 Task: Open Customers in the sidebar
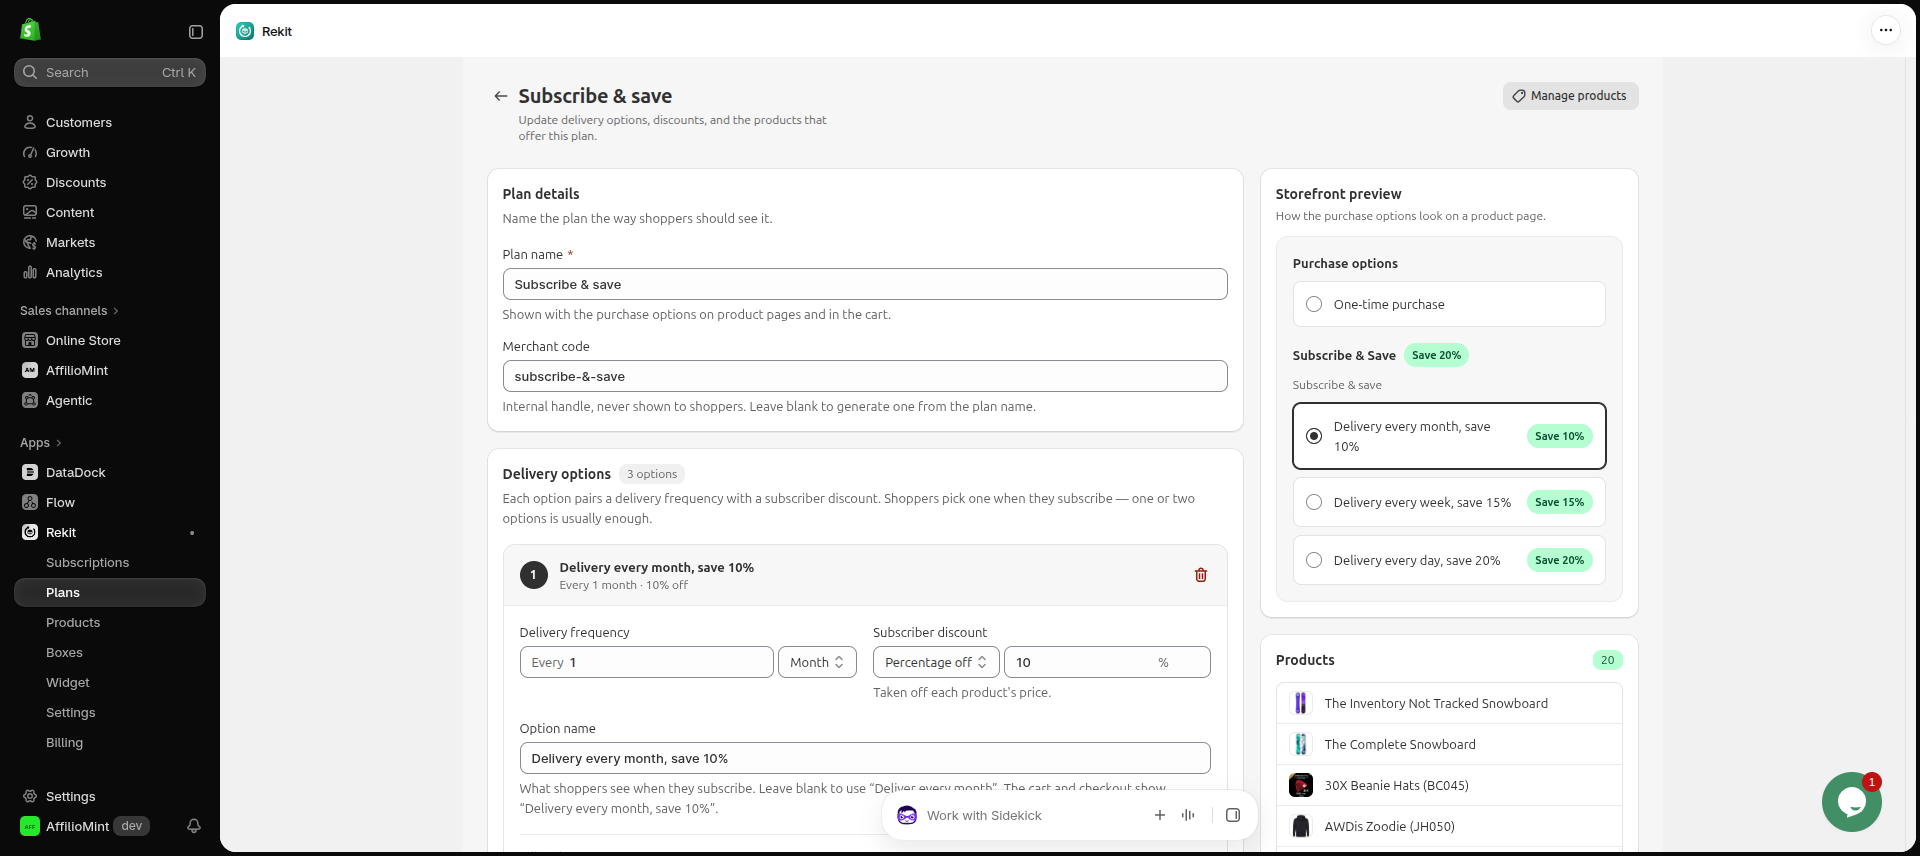coord(110,122)
